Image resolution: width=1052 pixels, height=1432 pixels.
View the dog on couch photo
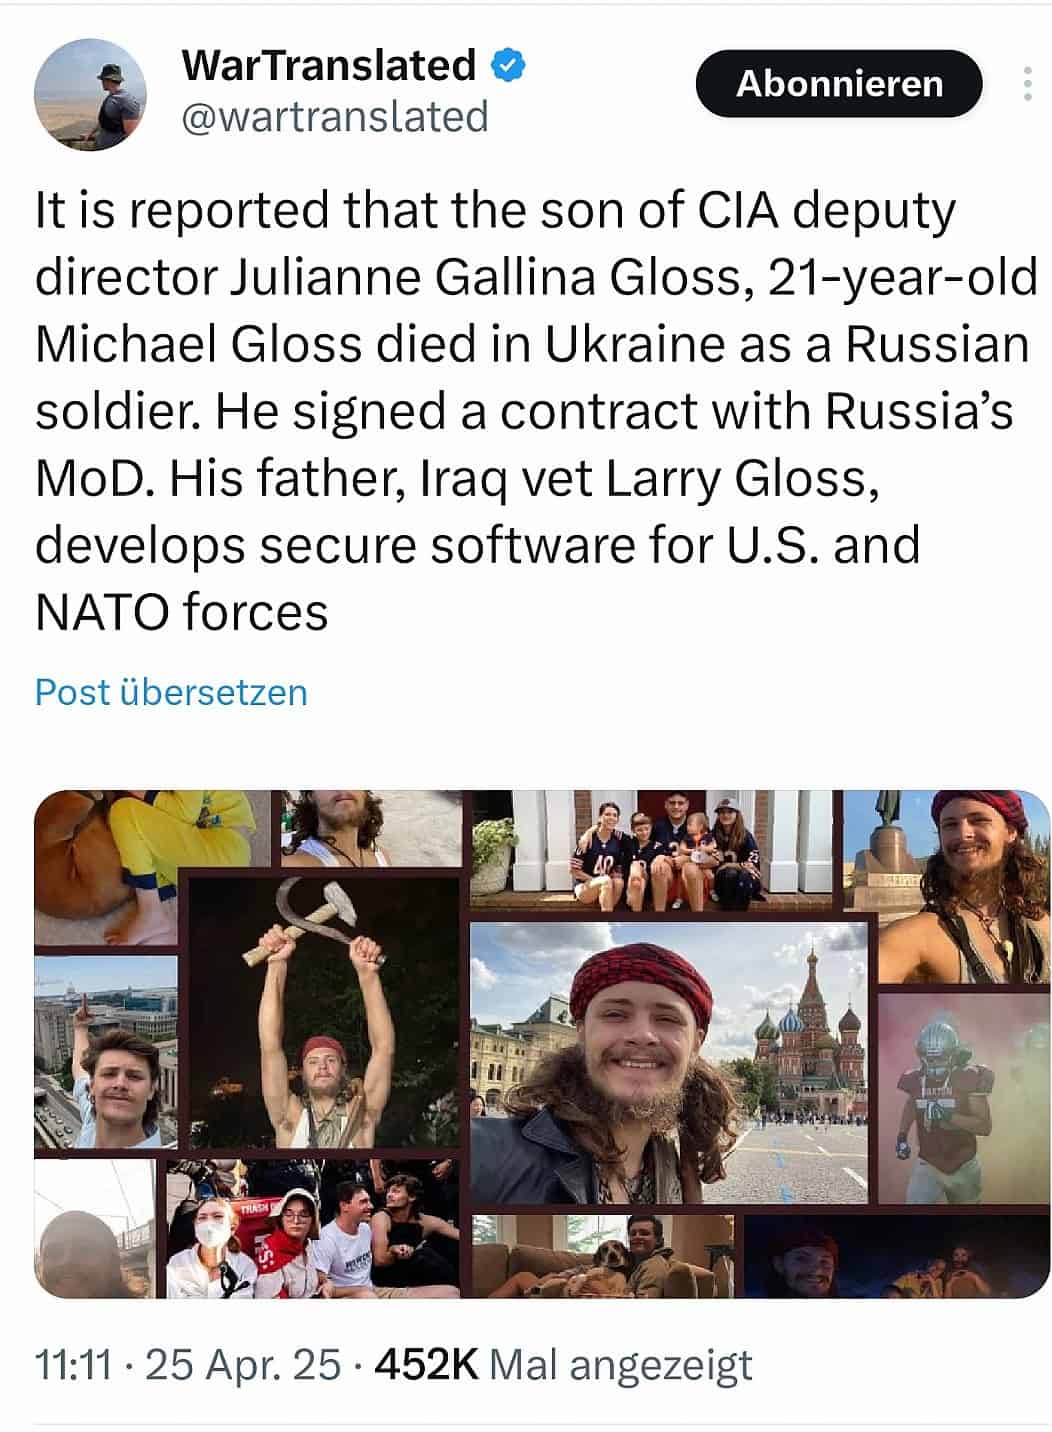point(603,1256)
